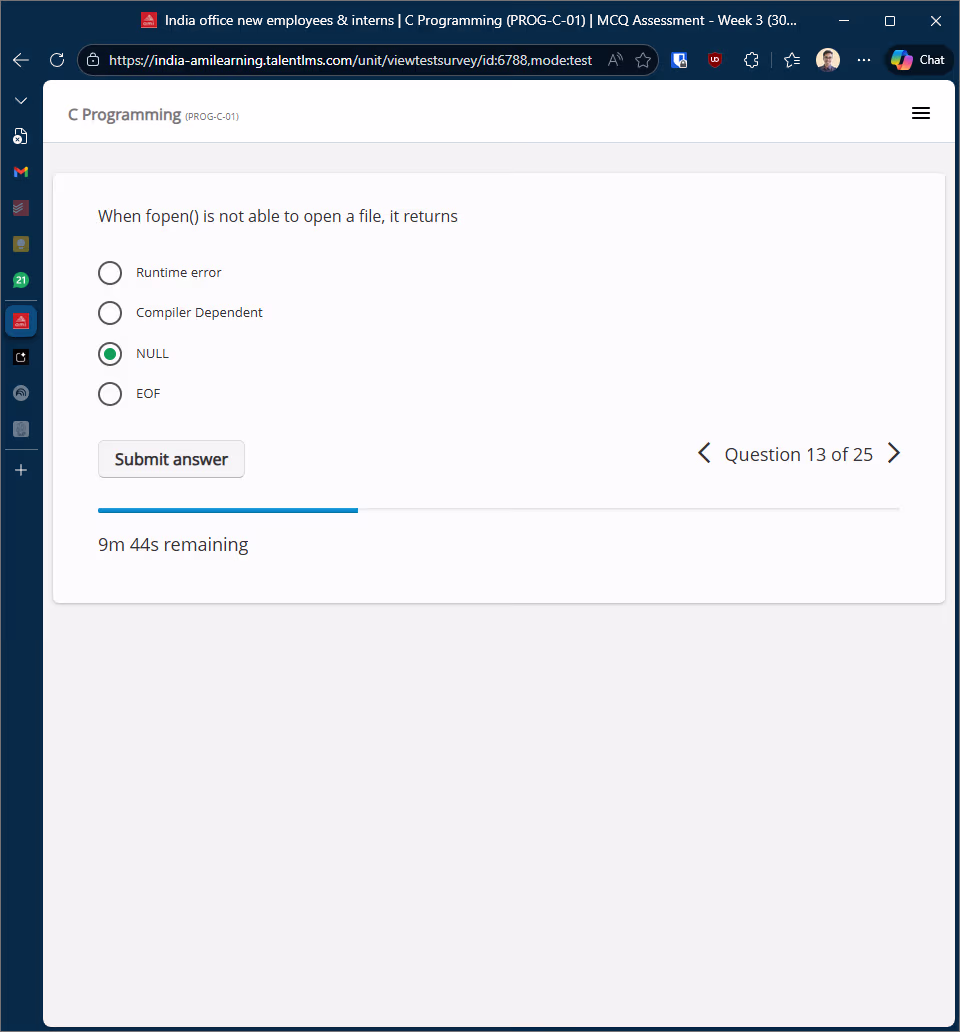Open the hamburger menu in course header
The width and height of the screenshot is (960, 1032).
pos(921,114)
